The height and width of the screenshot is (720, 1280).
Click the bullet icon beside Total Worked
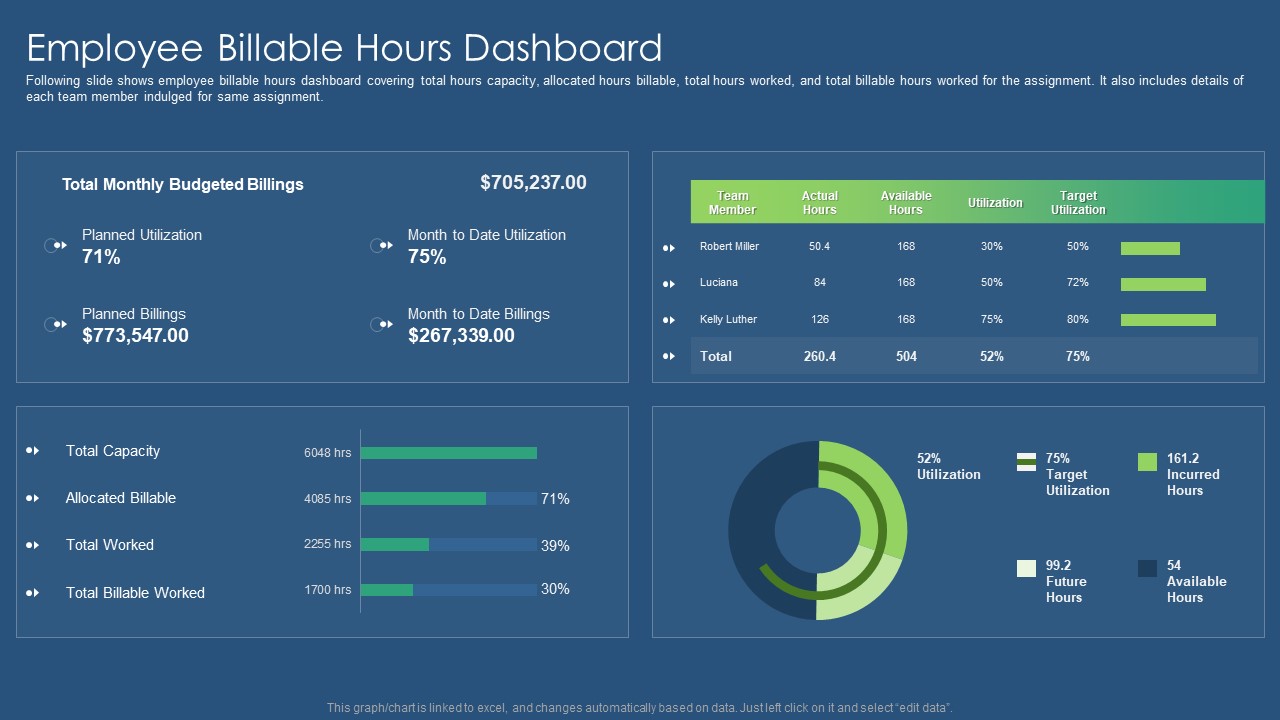(x=33, y=545)
